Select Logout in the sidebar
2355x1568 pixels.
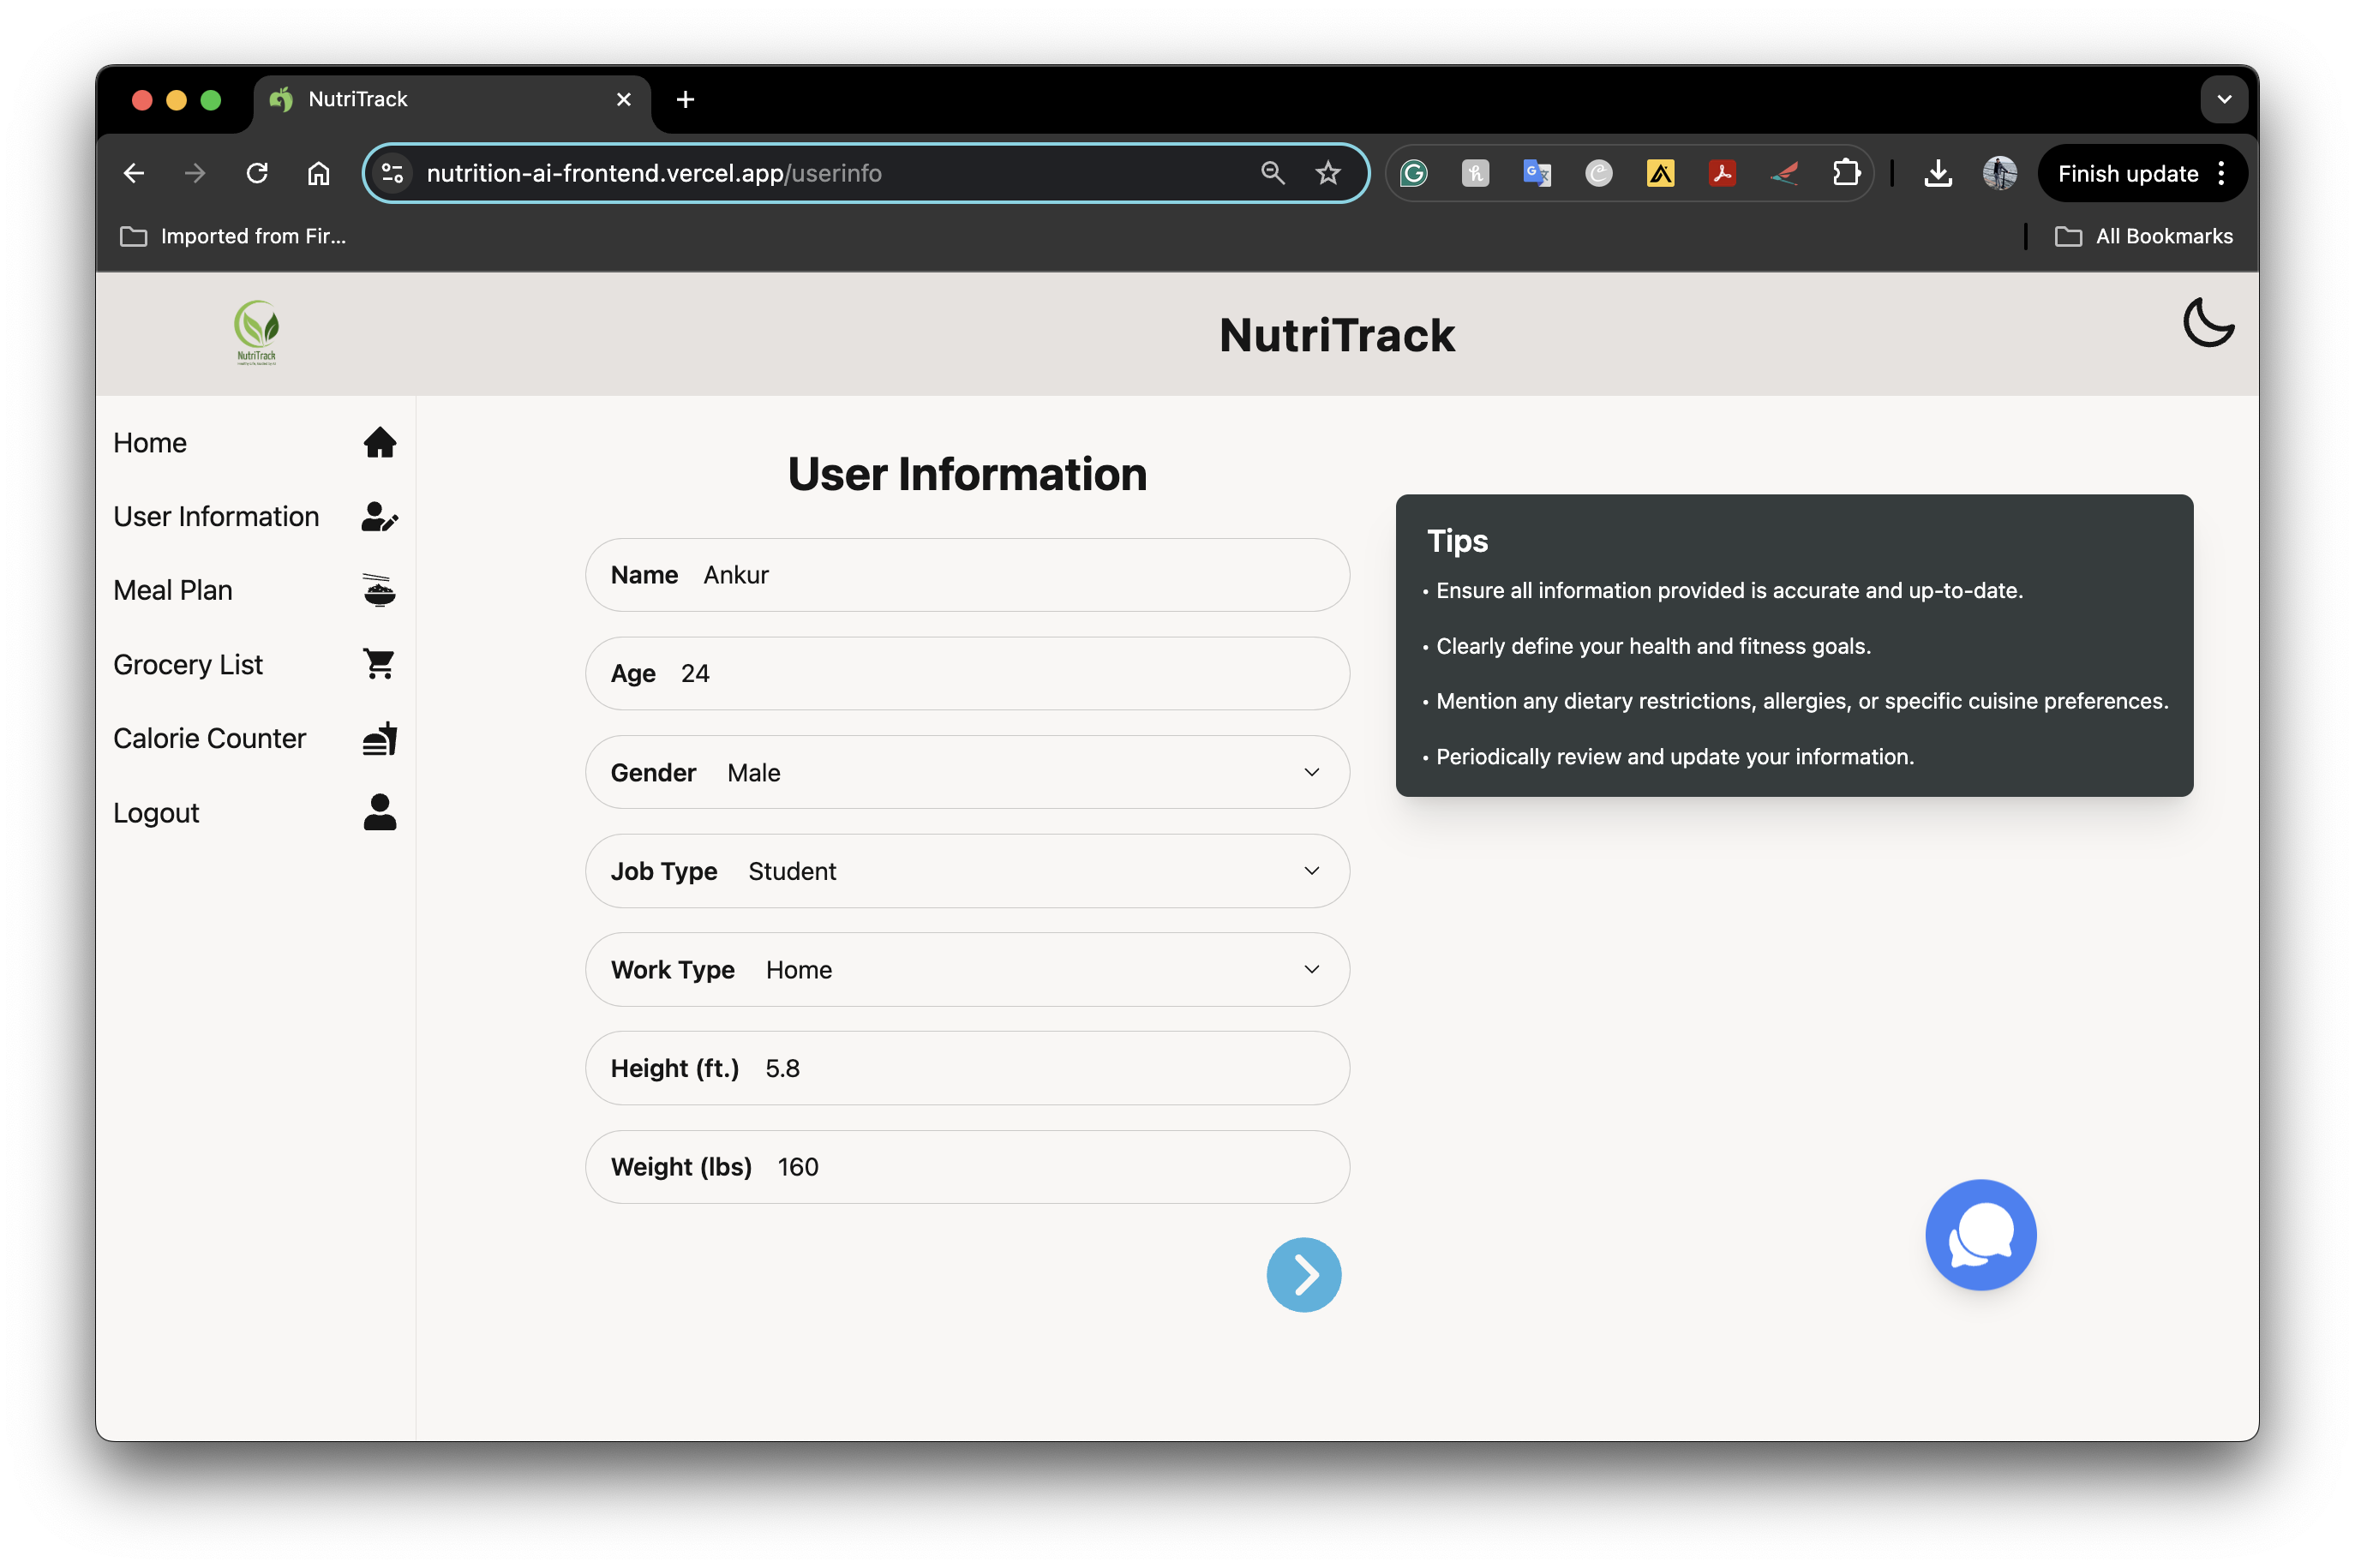tap(156, 812)
